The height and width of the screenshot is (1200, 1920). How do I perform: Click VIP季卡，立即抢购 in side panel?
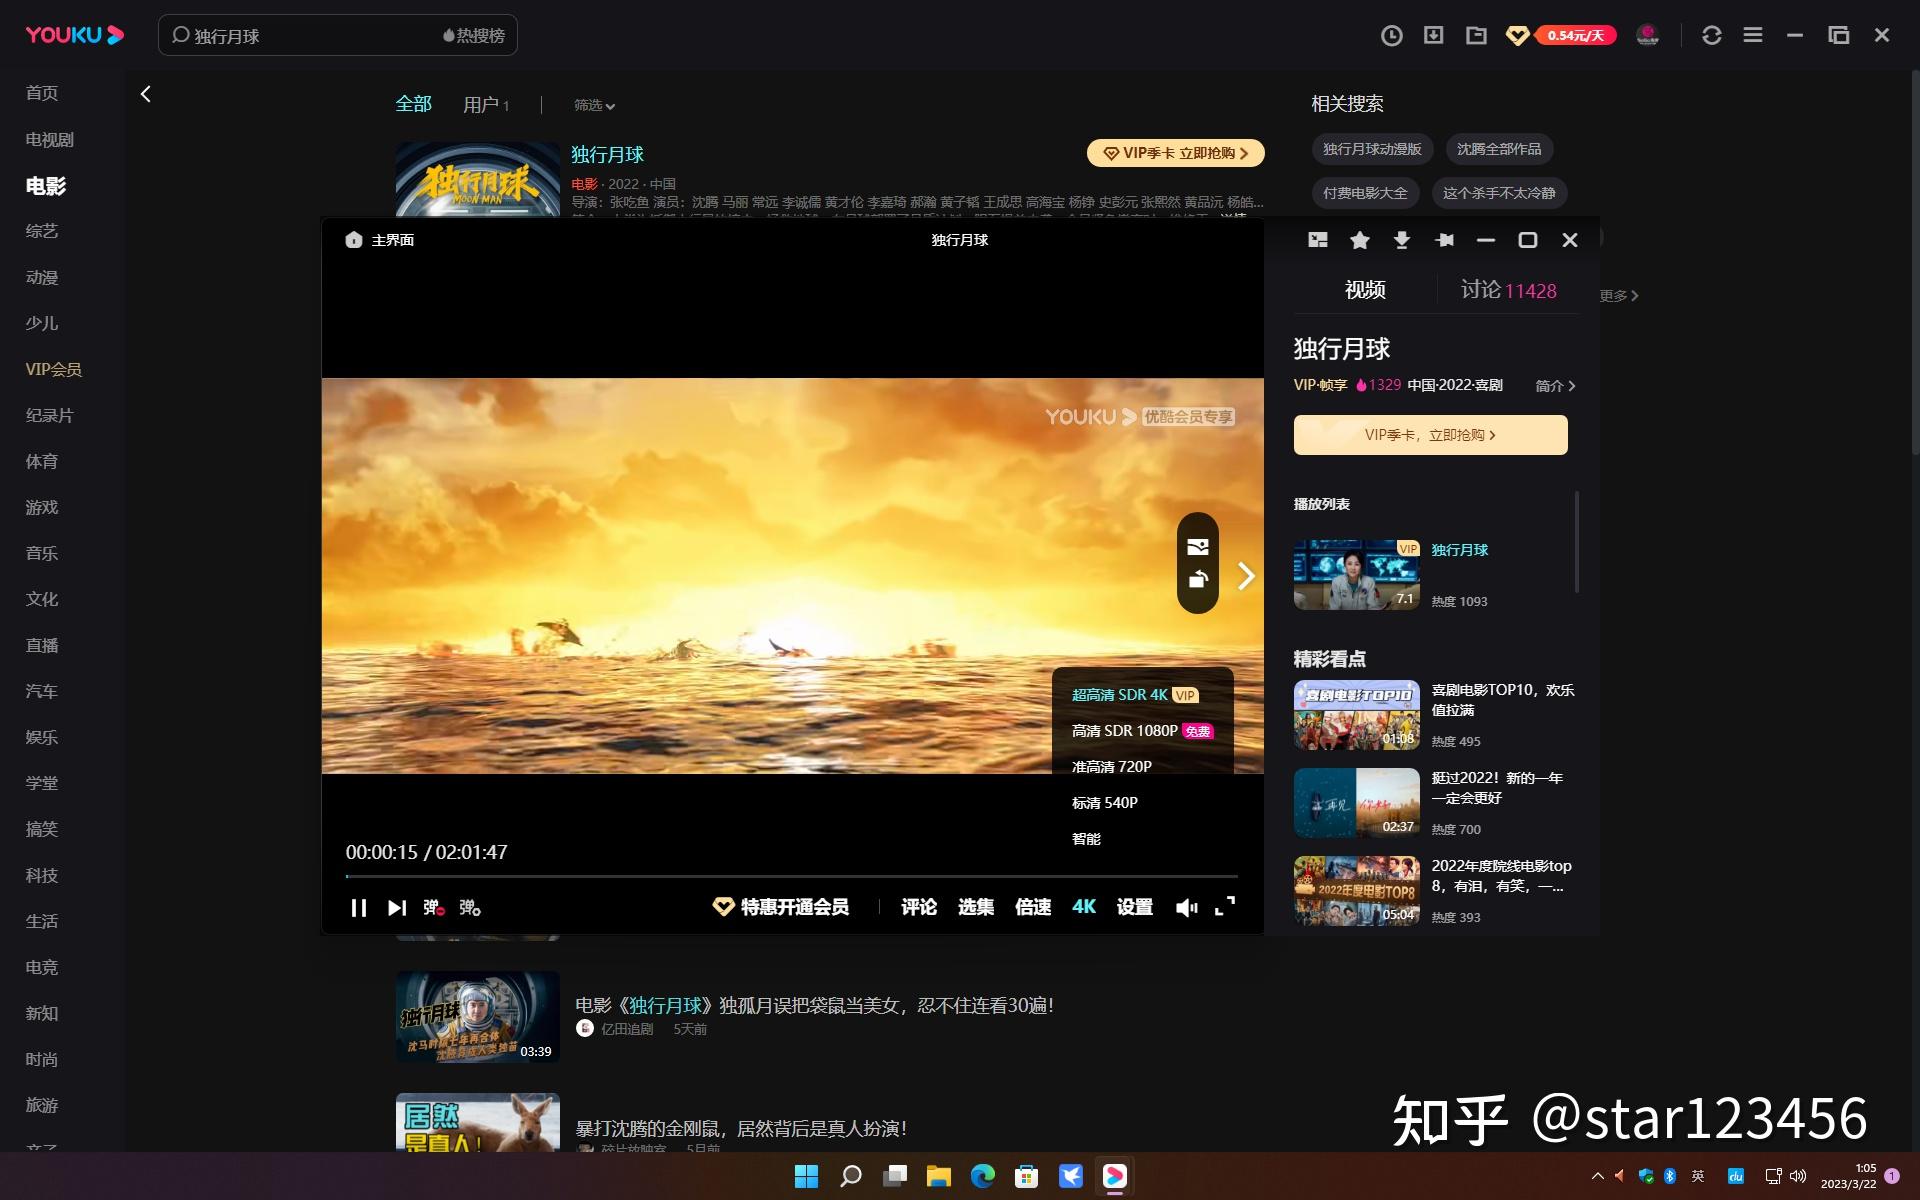point(1430,435)
